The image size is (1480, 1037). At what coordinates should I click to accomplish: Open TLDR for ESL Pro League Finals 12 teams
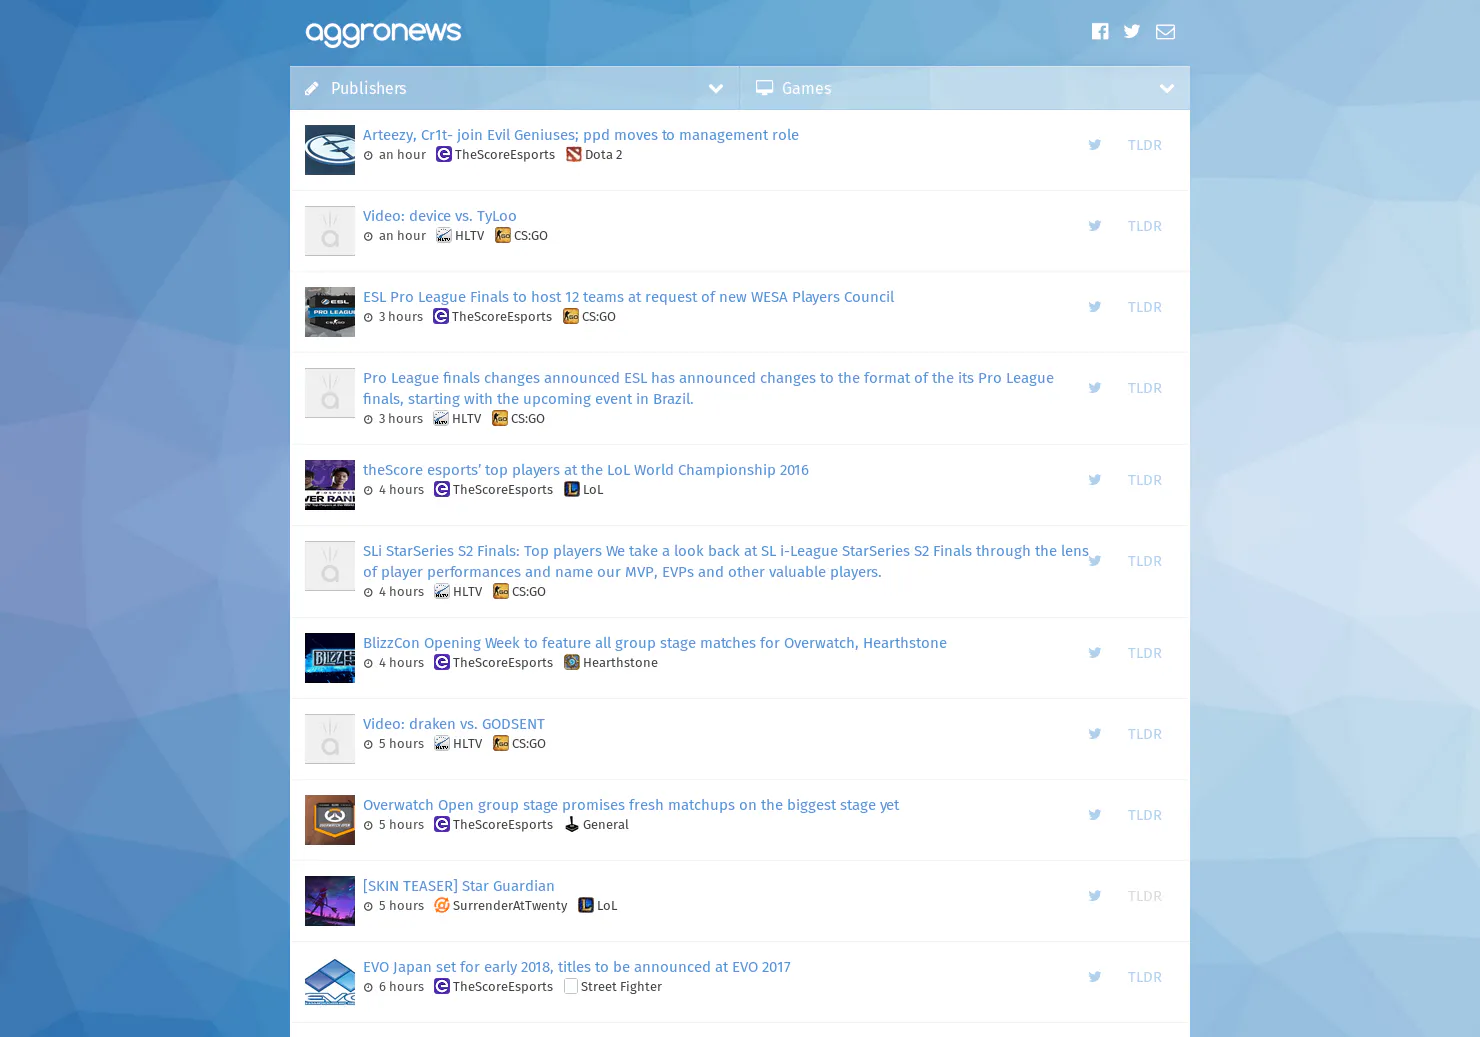(1144, 307)
